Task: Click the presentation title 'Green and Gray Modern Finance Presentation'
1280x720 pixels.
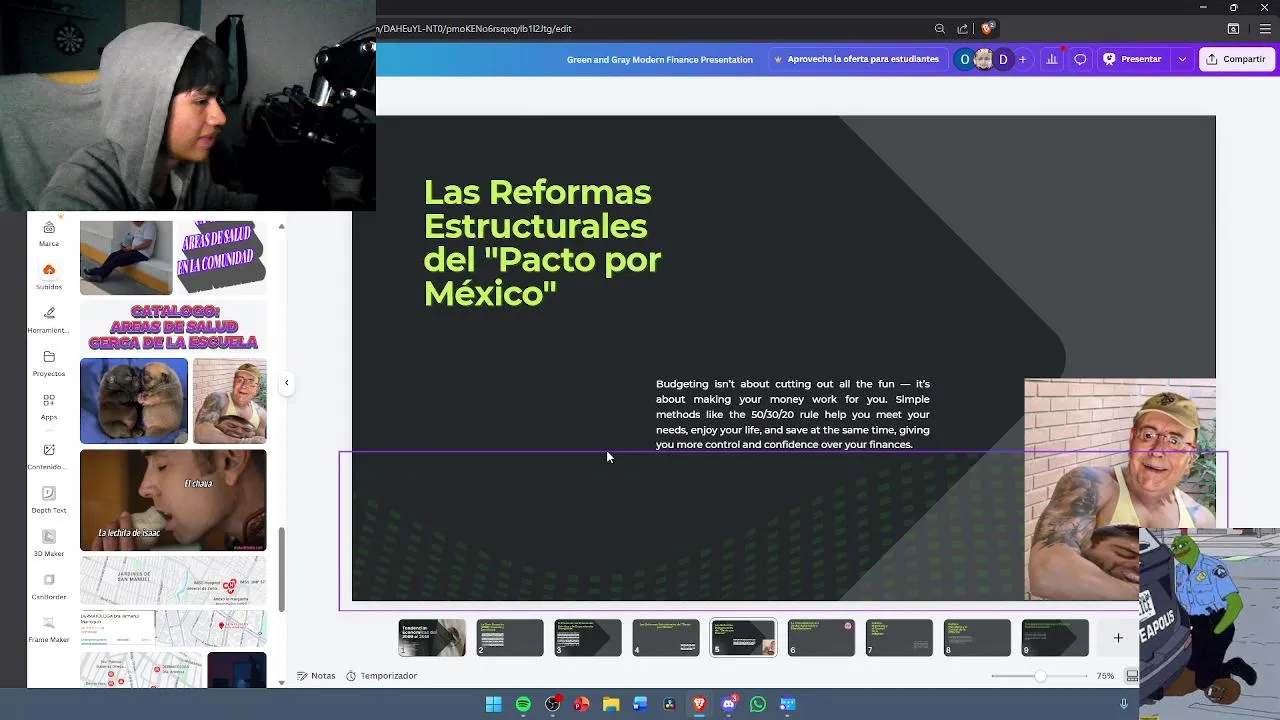Action: click(660, 60)
